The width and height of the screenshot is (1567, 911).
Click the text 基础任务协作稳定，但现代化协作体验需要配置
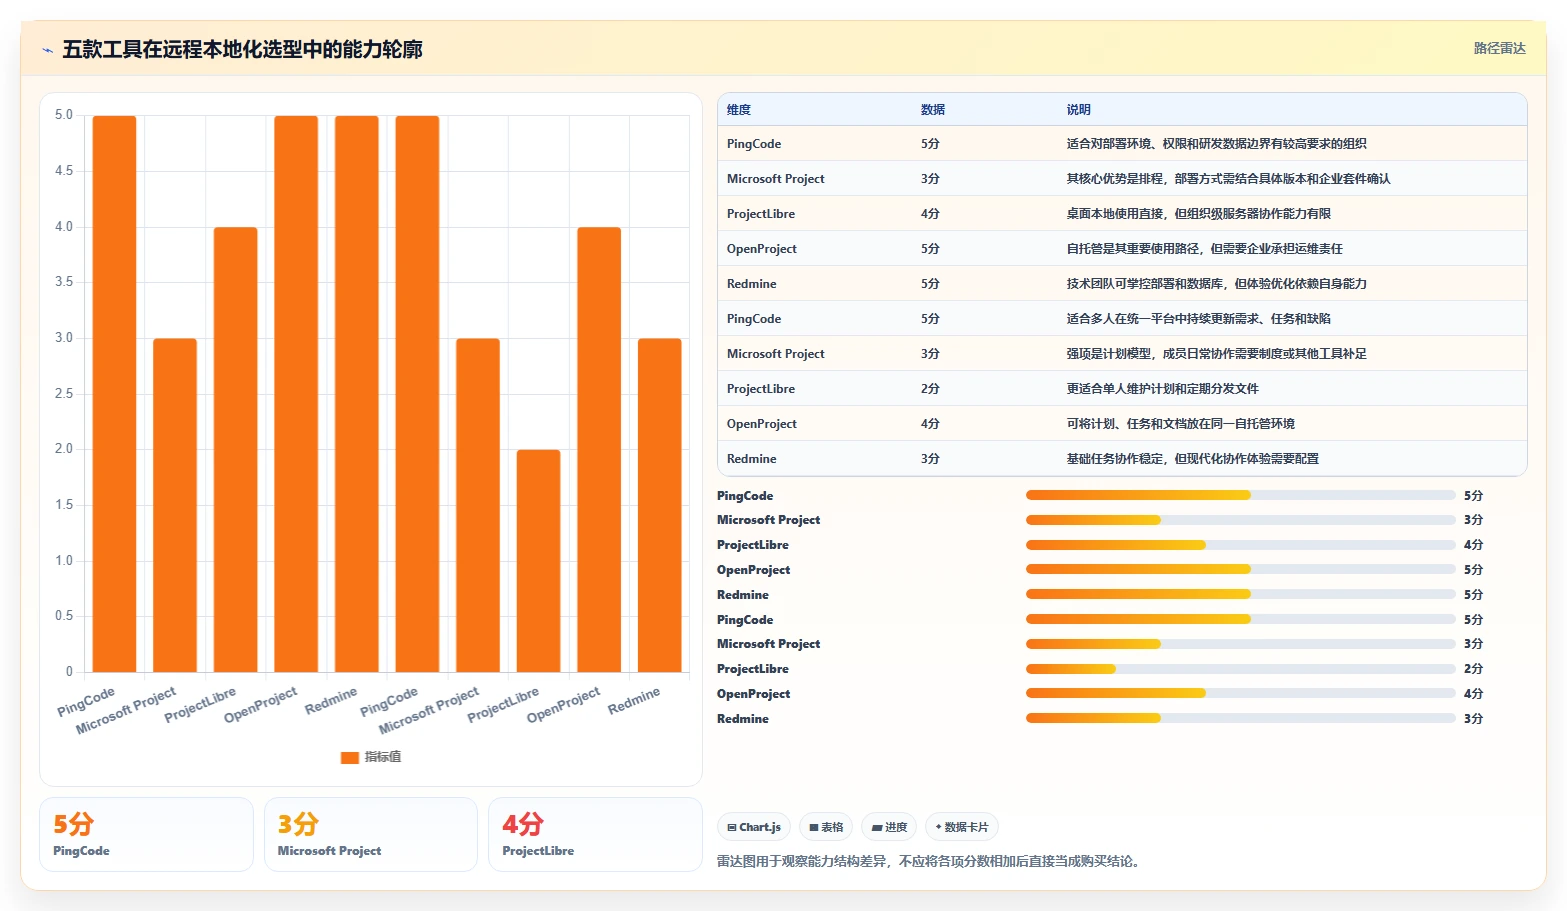click(1192, 459)
